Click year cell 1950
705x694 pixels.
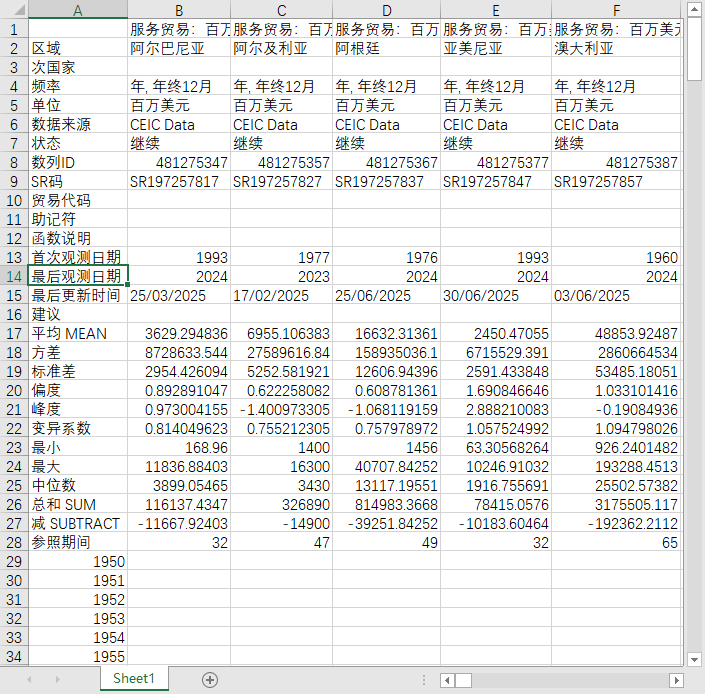(x=78, y=561)
